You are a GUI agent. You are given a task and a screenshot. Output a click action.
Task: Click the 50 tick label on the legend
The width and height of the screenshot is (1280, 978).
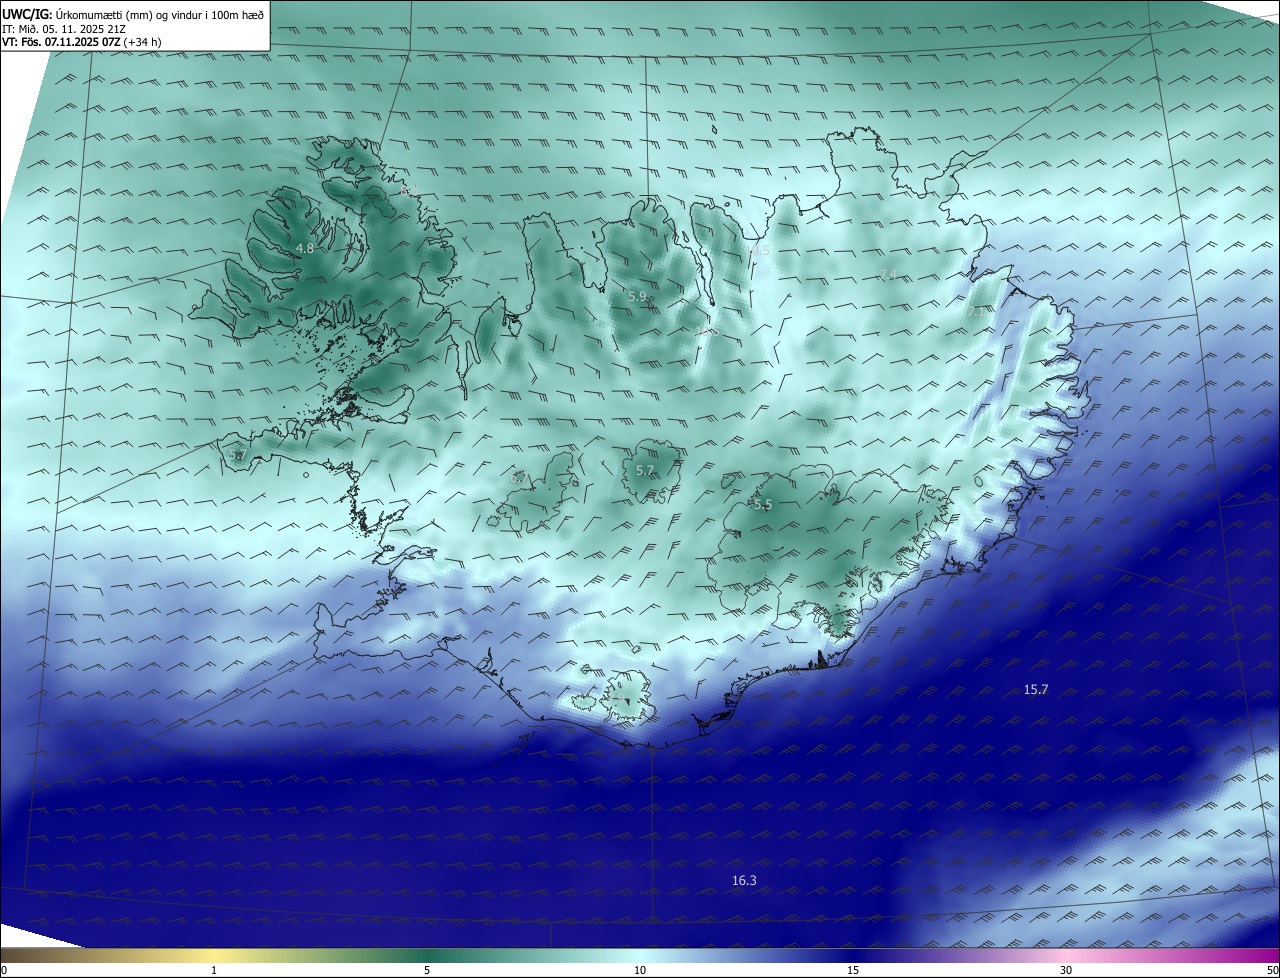tap(1272, 970)
